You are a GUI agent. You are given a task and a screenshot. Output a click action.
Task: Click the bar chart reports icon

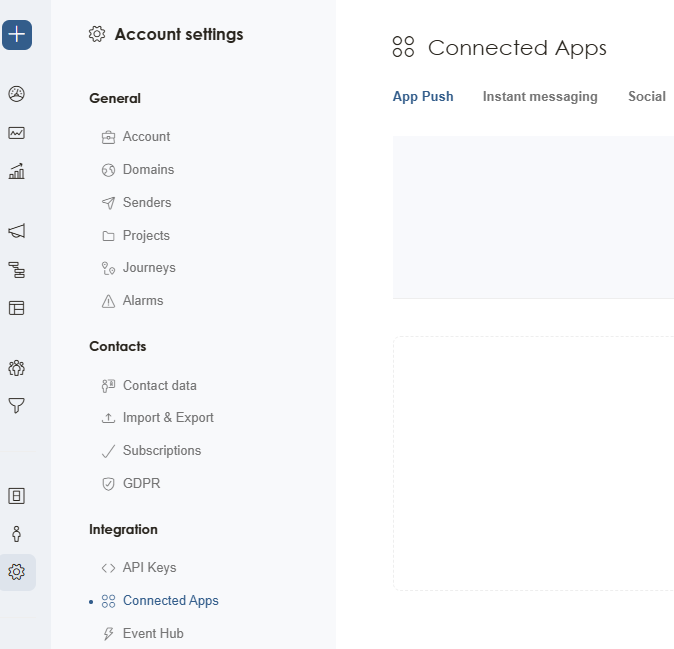17,172
